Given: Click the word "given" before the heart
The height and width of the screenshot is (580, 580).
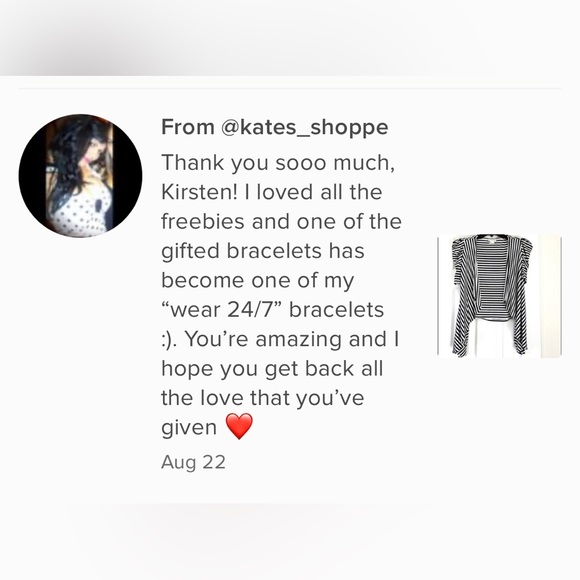Looking at the screenshot, I should 189,428.
